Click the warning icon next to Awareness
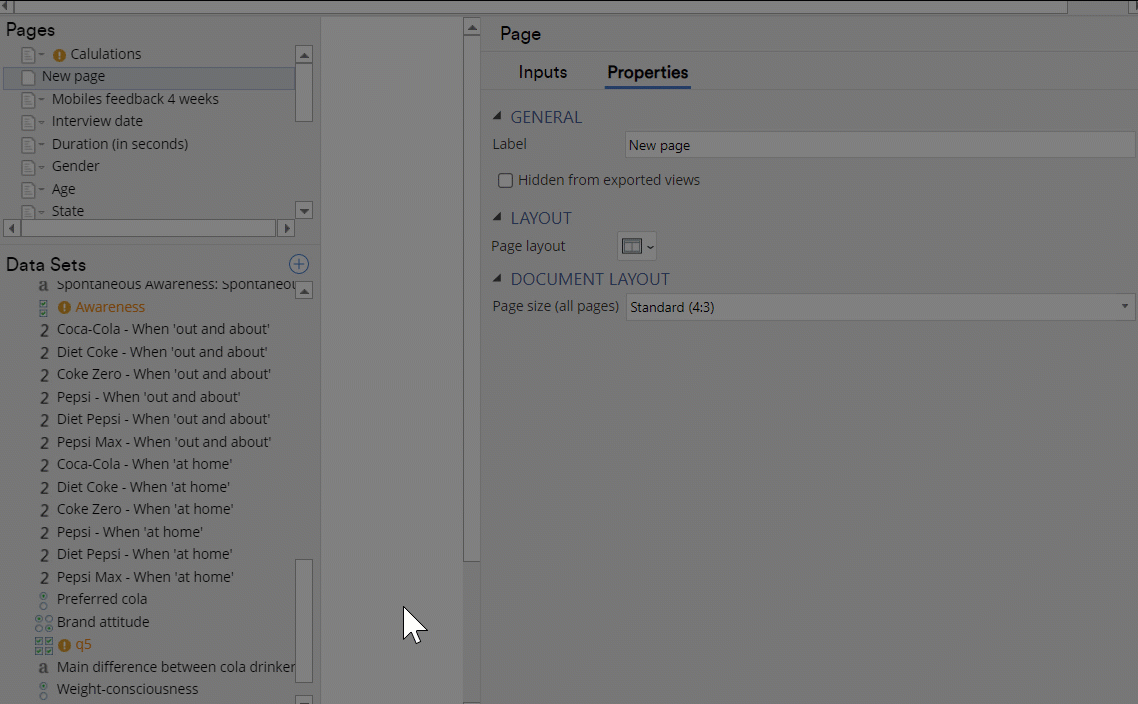 [65, 308]
